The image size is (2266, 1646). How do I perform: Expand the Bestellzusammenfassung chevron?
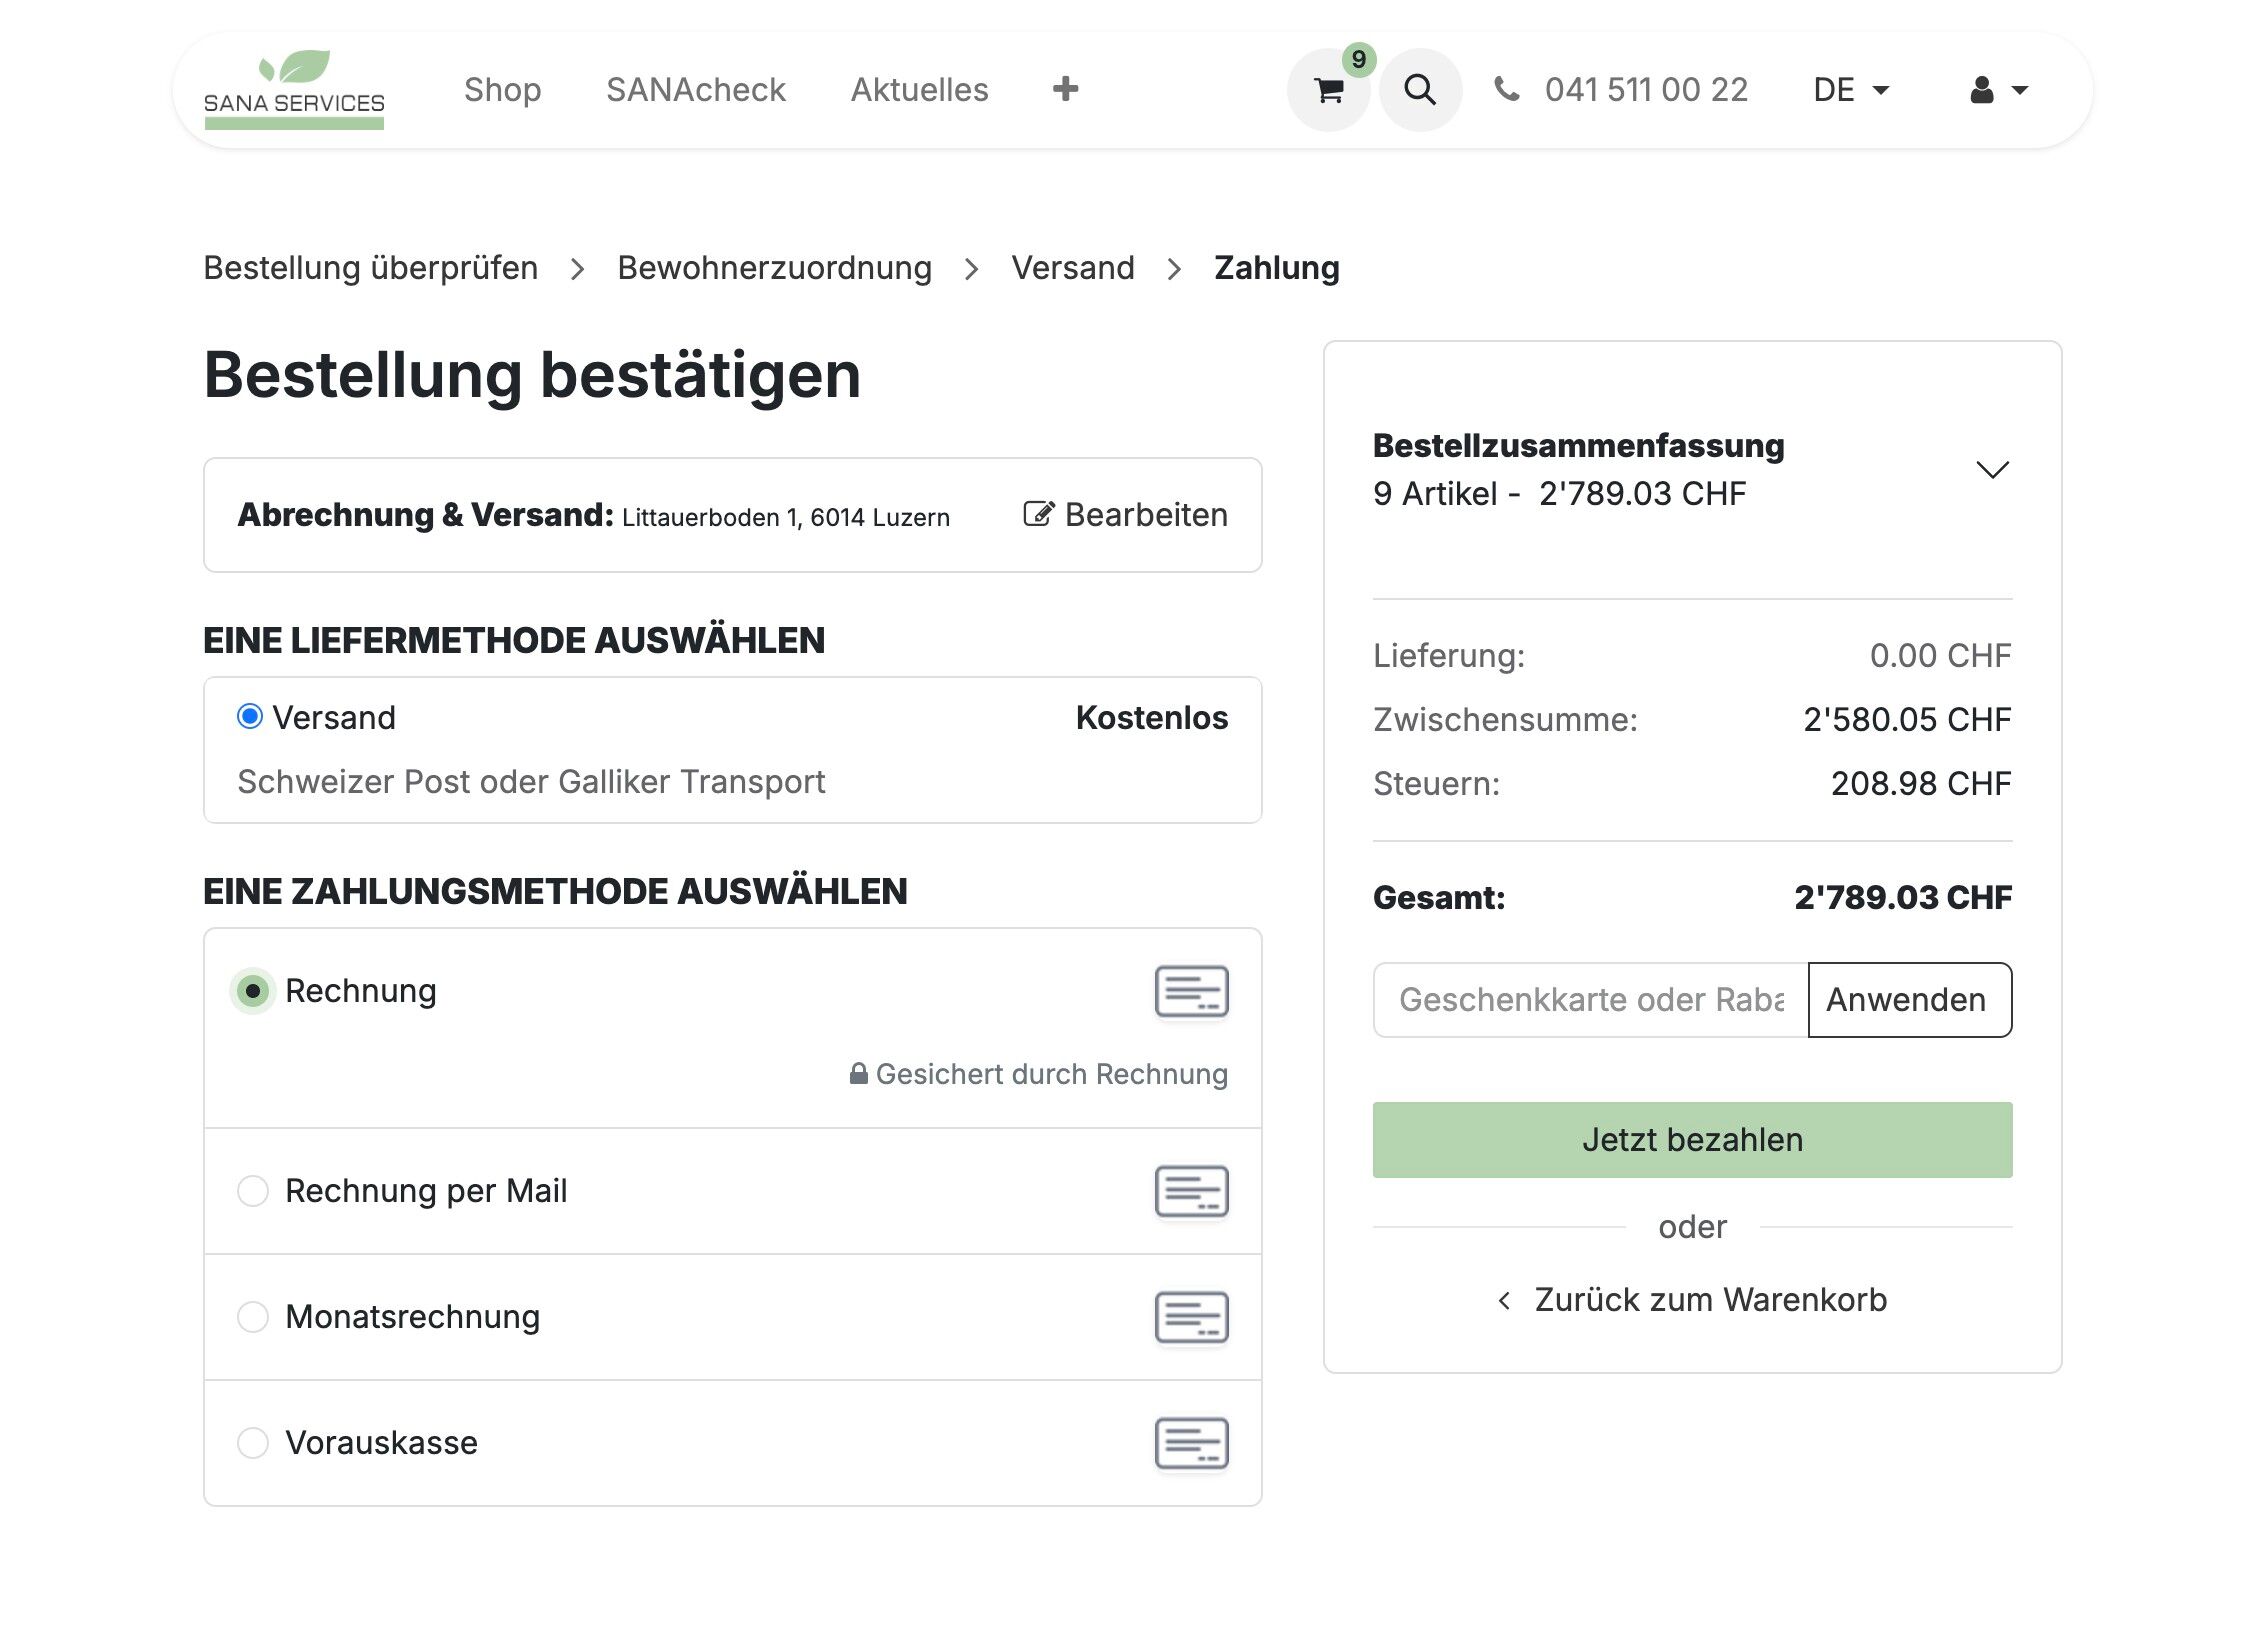(1992, 470)
